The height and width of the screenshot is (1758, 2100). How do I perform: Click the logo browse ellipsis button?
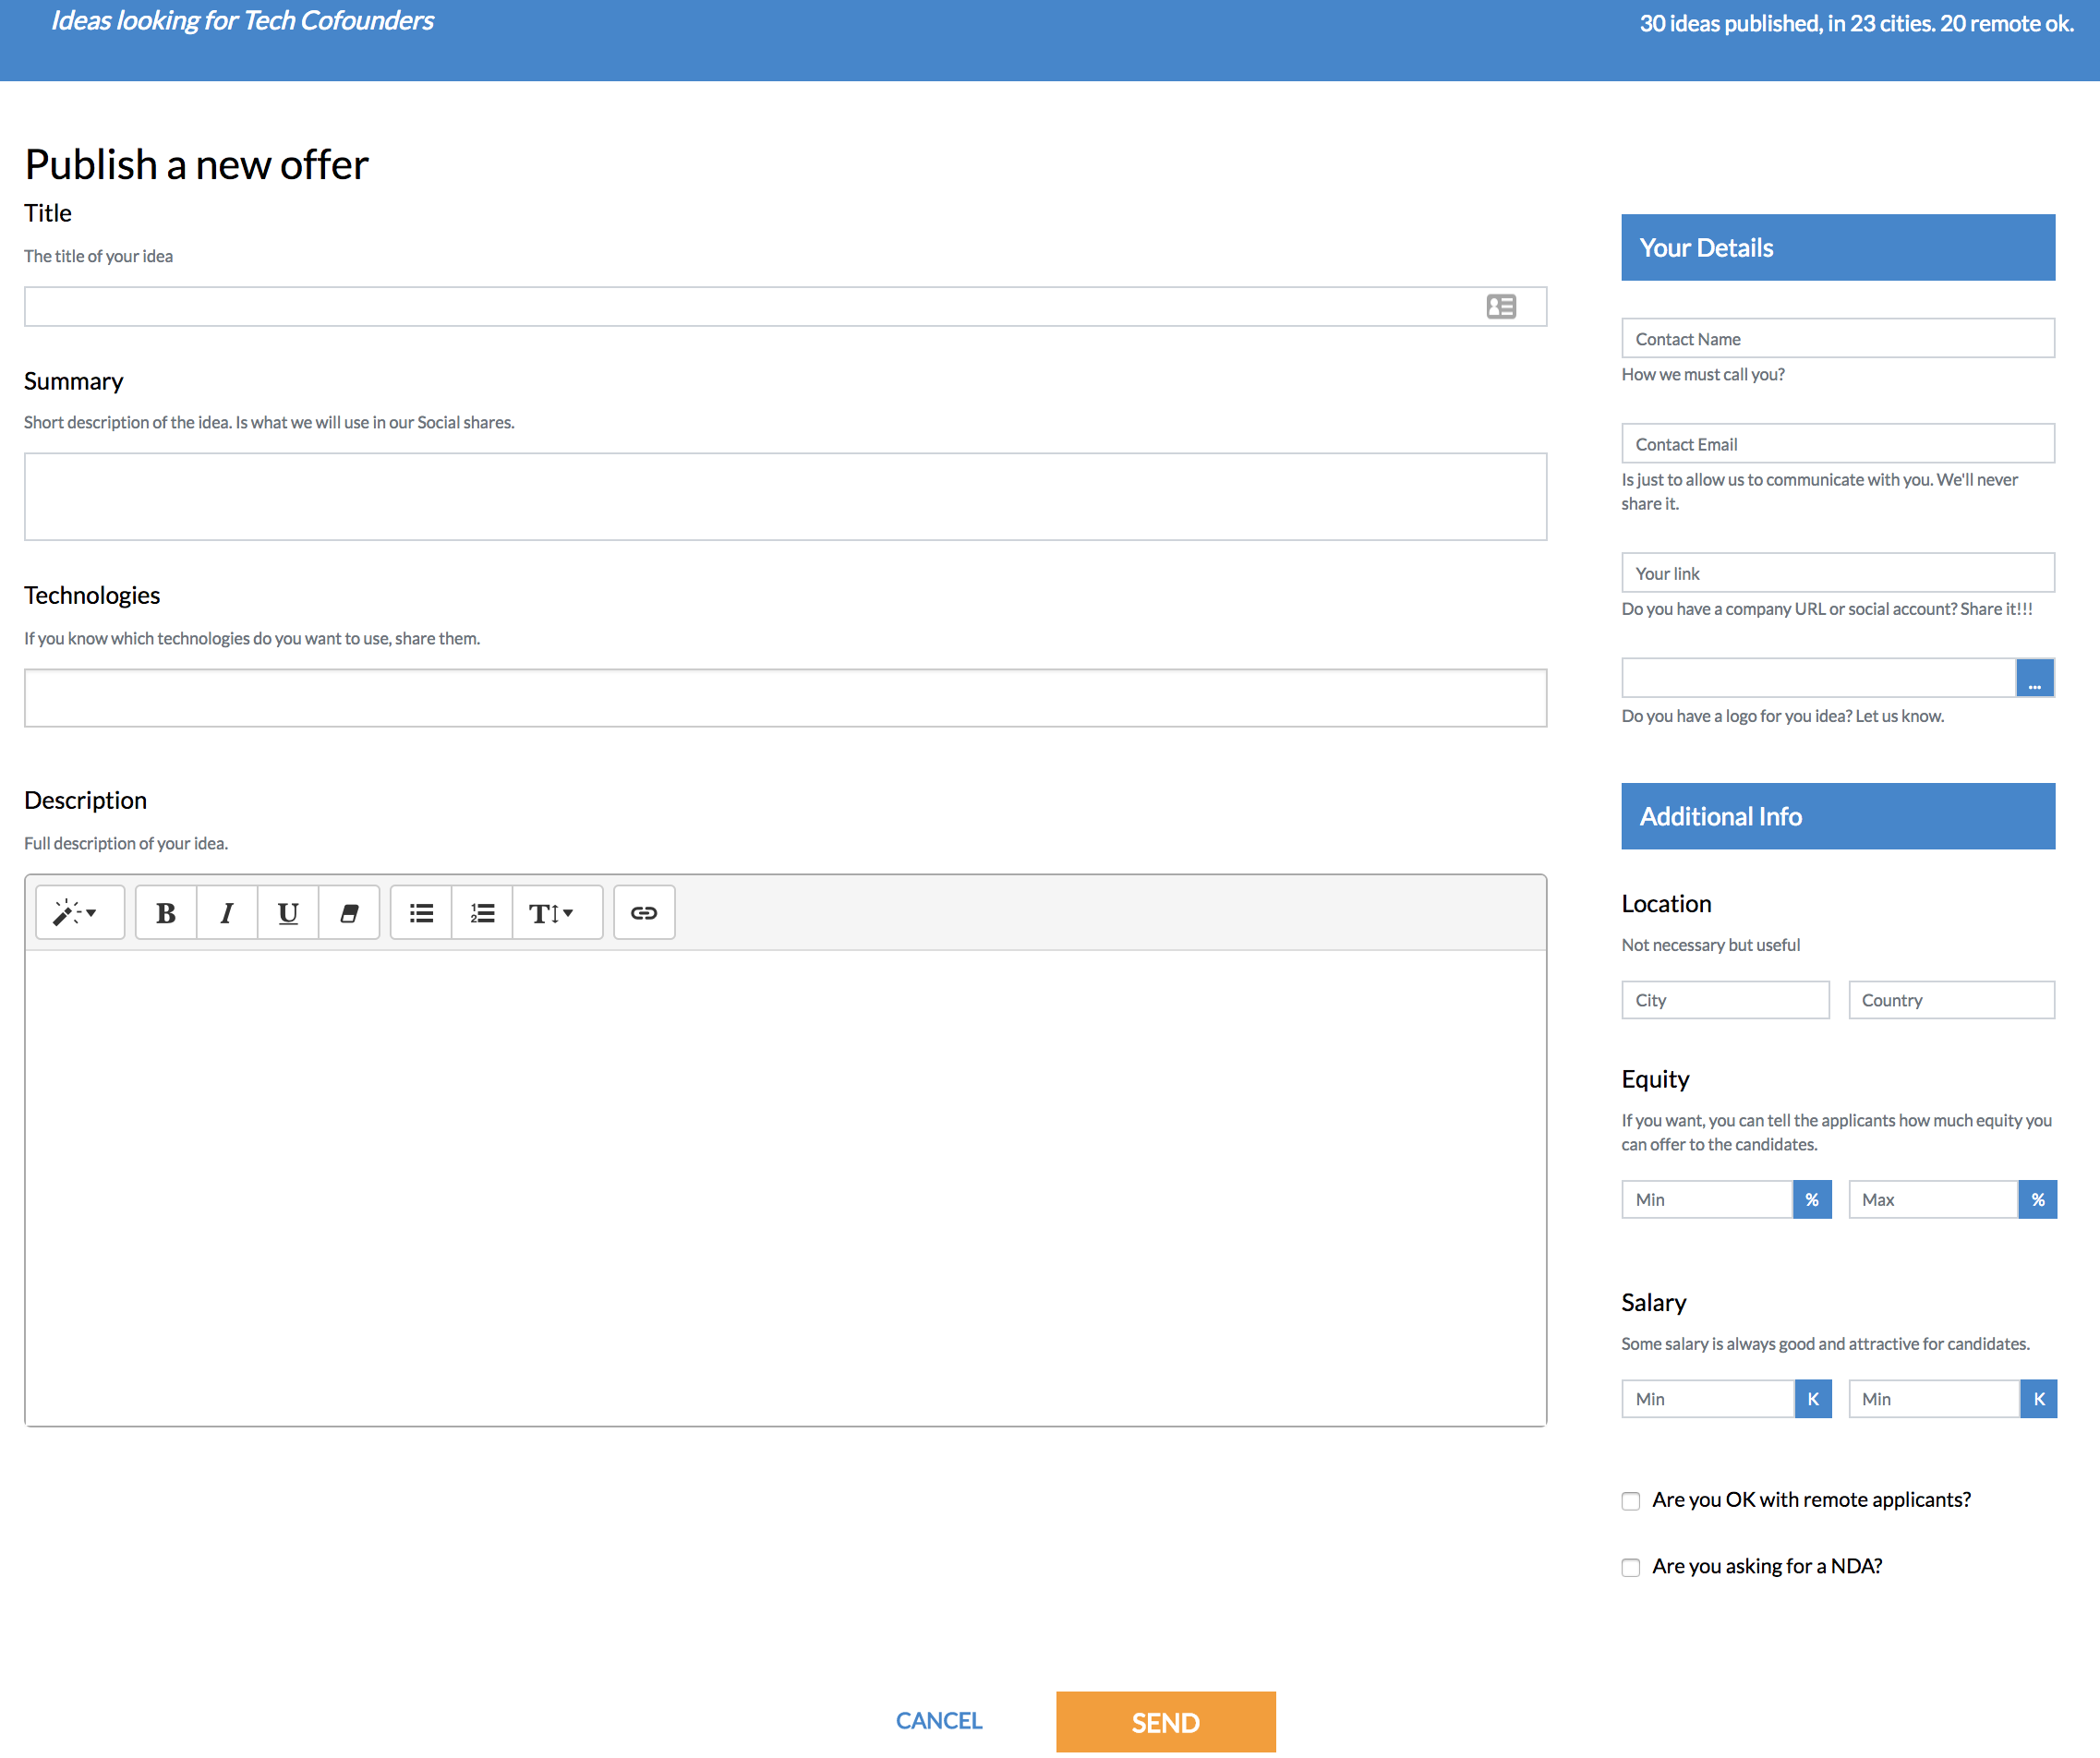pos(2034,678)
